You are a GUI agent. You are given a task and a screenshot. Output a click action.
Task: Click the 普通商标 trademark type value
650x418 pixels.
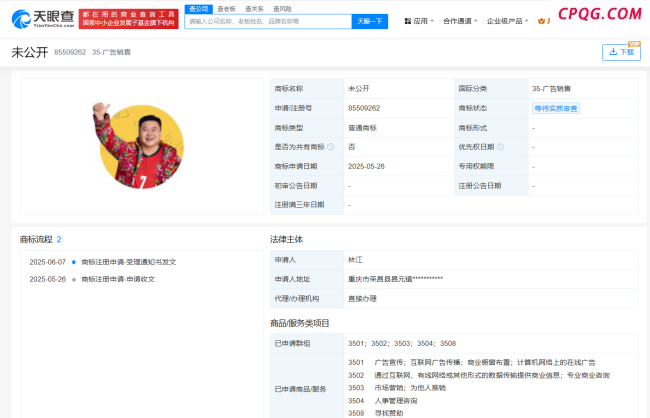click(362, 128)
